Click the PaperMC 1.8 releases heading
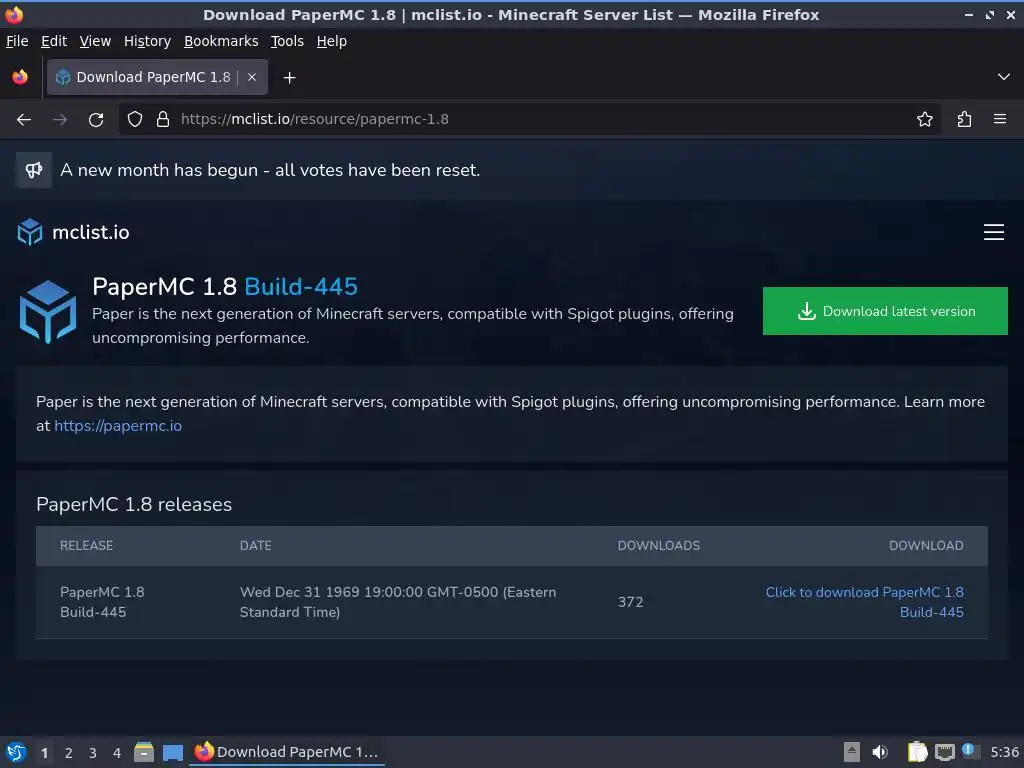The height and width of the screenshot is (768, 1024). pos(134,505)
